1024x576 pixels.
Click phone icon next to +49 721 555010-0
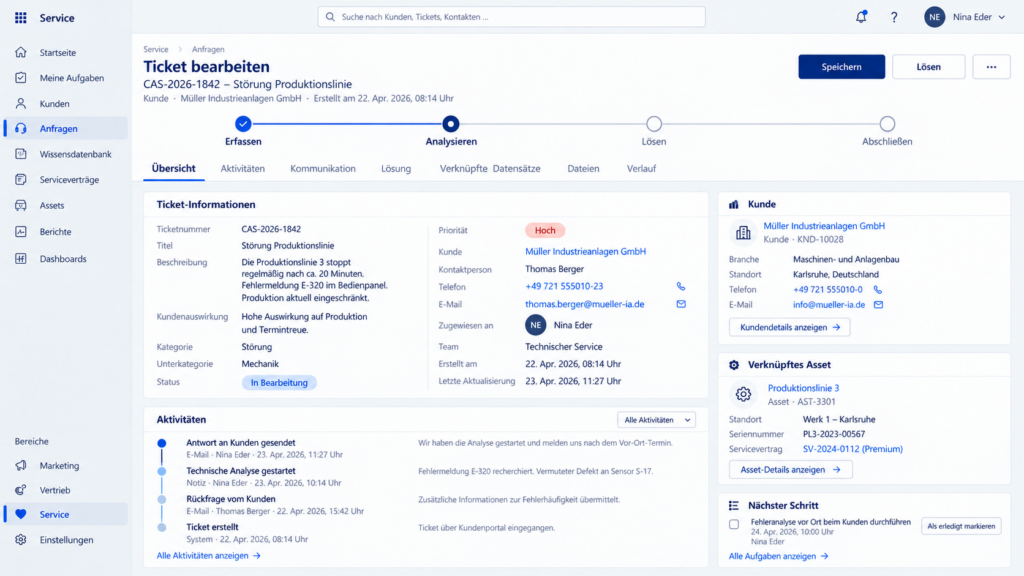pos(878,289)
